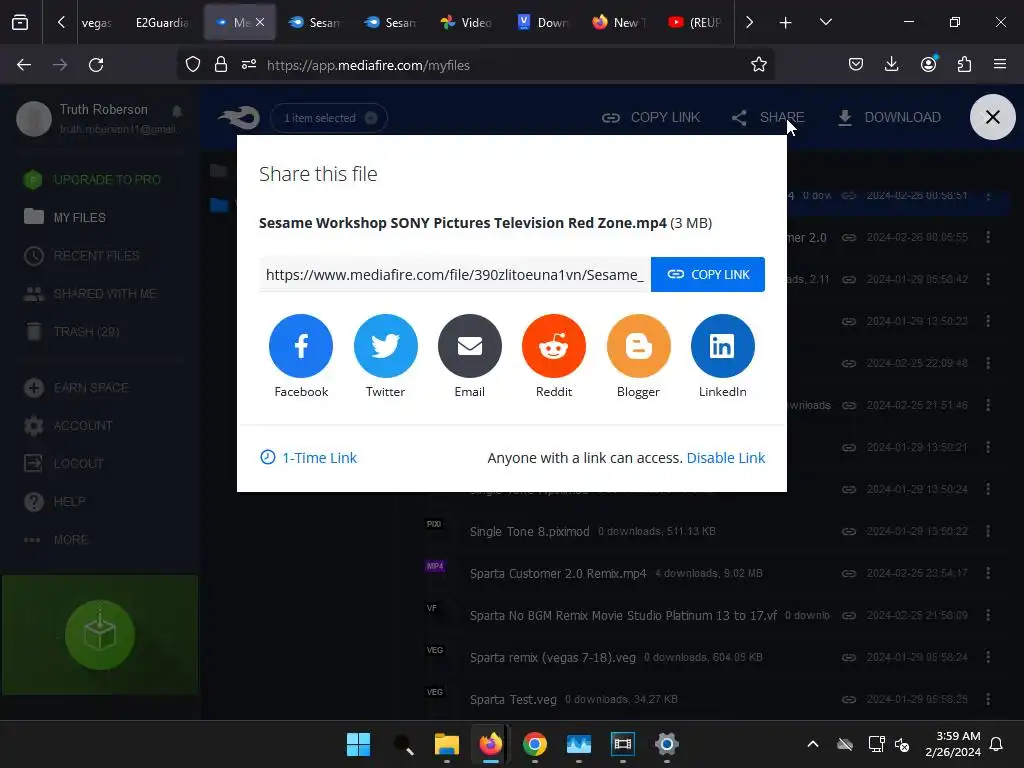This screenshot has width=1024, height=768.
Task: Share file via Twitter icon
Action: (x=385, y=346)
